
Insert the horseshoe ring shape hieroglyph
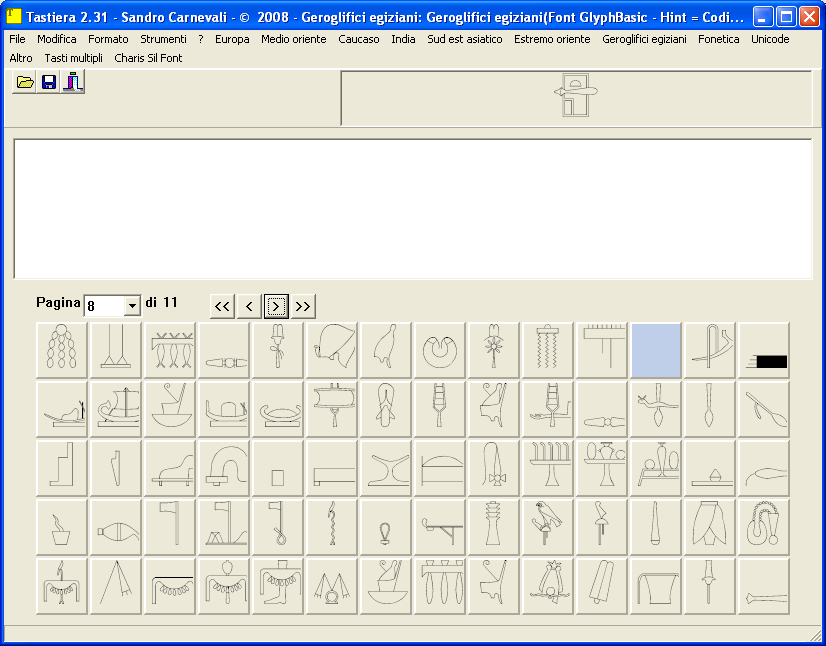point(440,350)
